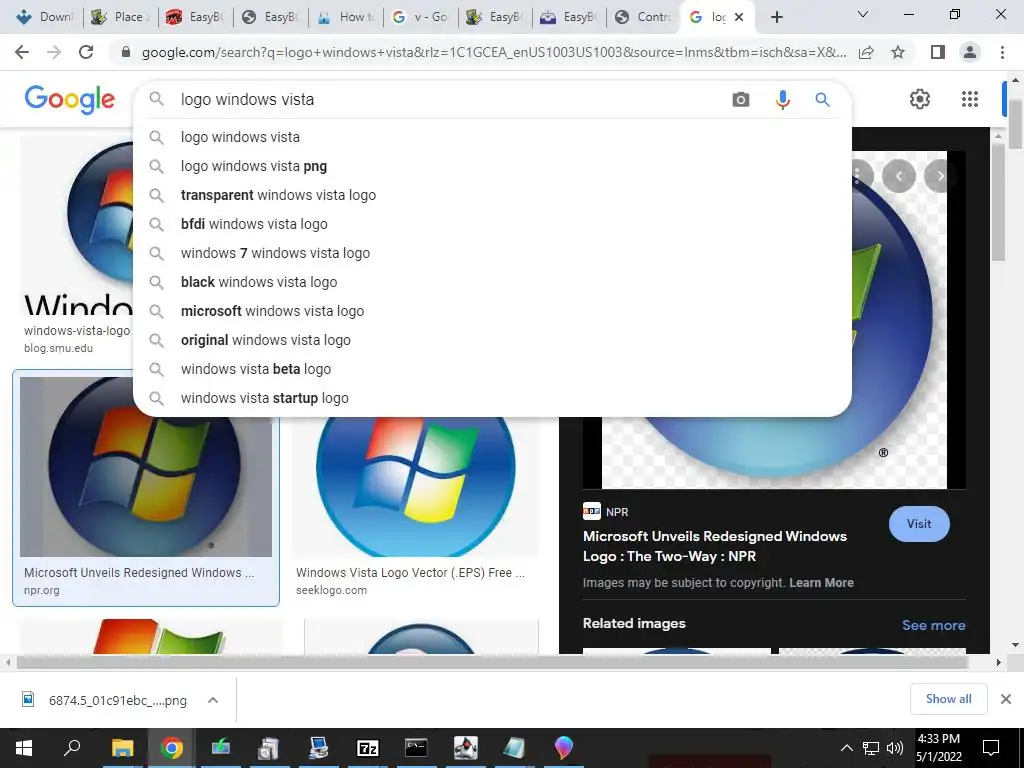Click the padlock site info icon
The height and width of the screenshot is (768, 1024).
[x=126, y=52]
